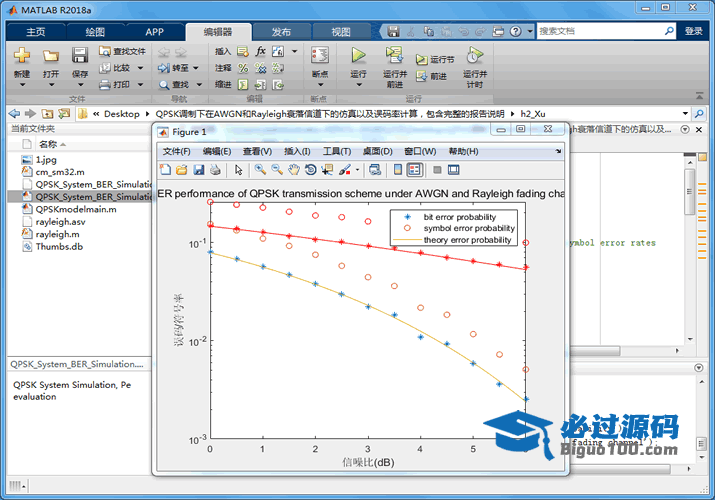Image resolution: width=715 pixels, height=500 pixels.
Task: Click the percent comment icon
Action: pyautogui.click(x=243, y=68)
